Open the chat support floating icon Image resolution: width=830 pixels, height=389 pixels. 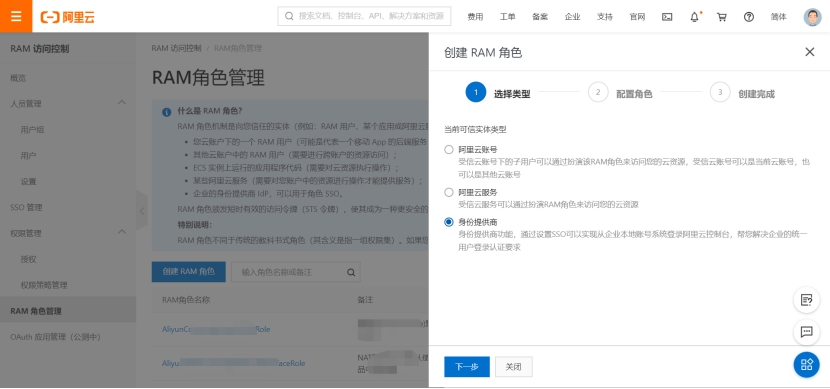[806, 332]
